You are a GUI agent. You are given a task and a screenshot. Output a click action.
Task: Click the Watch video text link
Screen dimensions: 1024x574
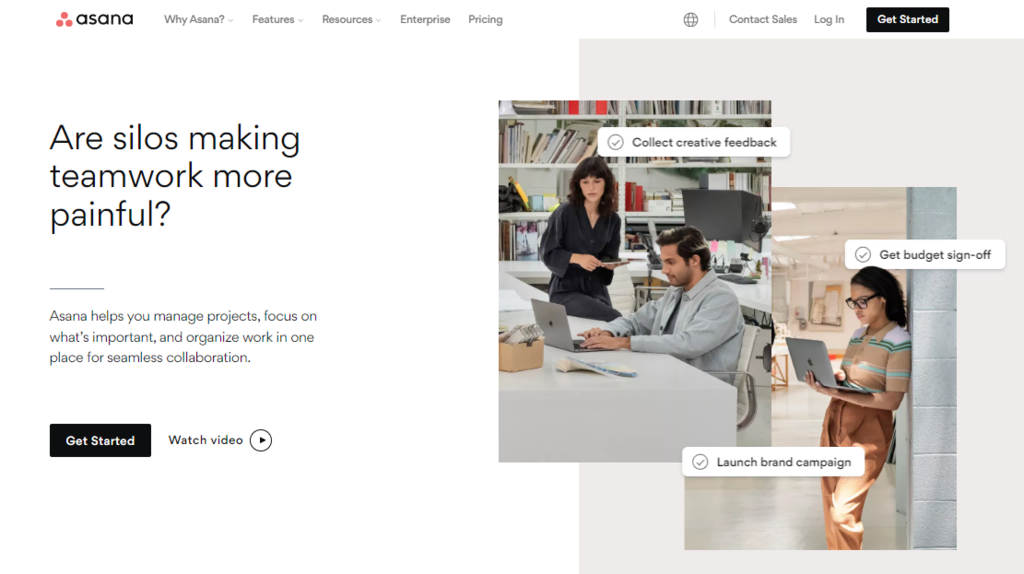click(206, 440)
